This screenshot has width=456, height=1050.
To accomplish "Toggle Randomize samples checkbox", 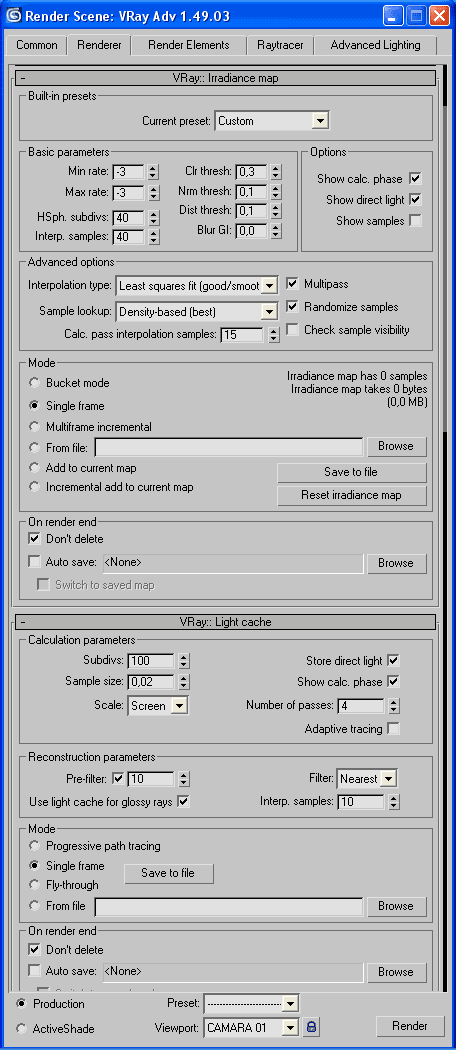I will click(x=292, y=307).
